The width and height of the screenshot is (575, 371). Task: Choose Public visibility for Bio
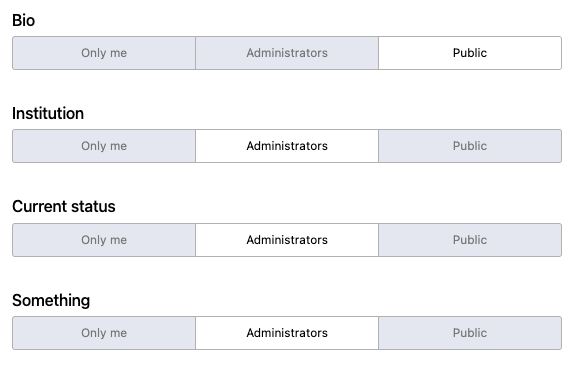coord(470,53)
